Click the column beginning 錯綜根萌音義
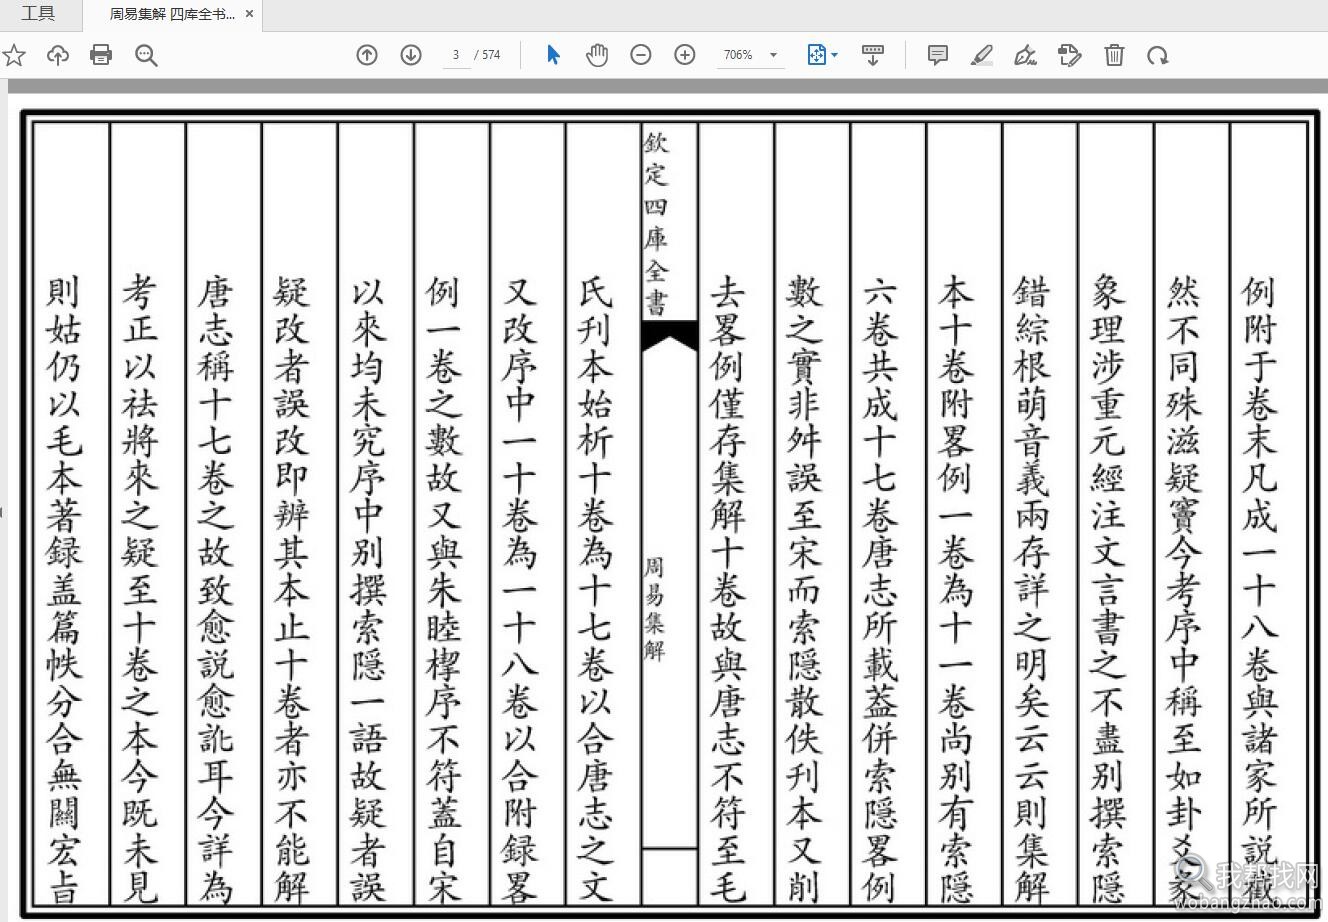1328x922 pixels. [x=1032, y=589]
